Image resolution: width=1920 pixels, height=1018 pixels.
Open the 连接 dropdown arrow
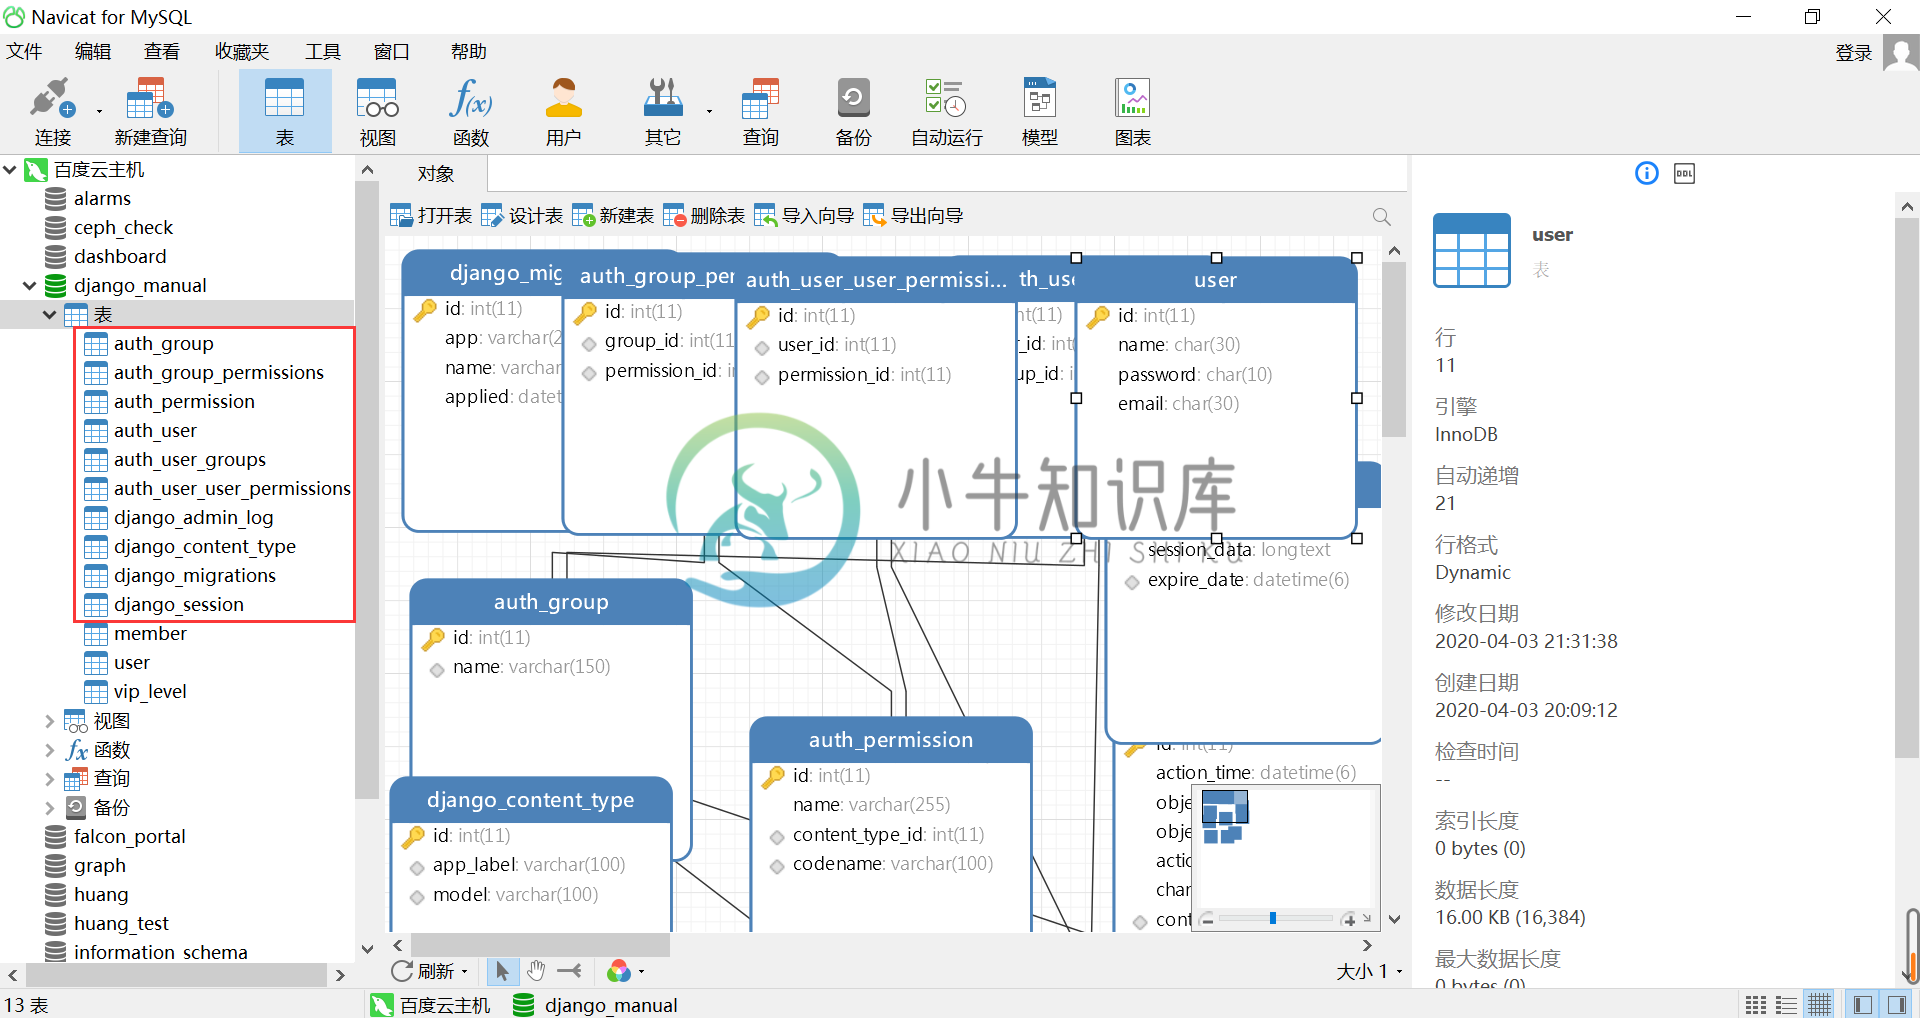point(99,112)
